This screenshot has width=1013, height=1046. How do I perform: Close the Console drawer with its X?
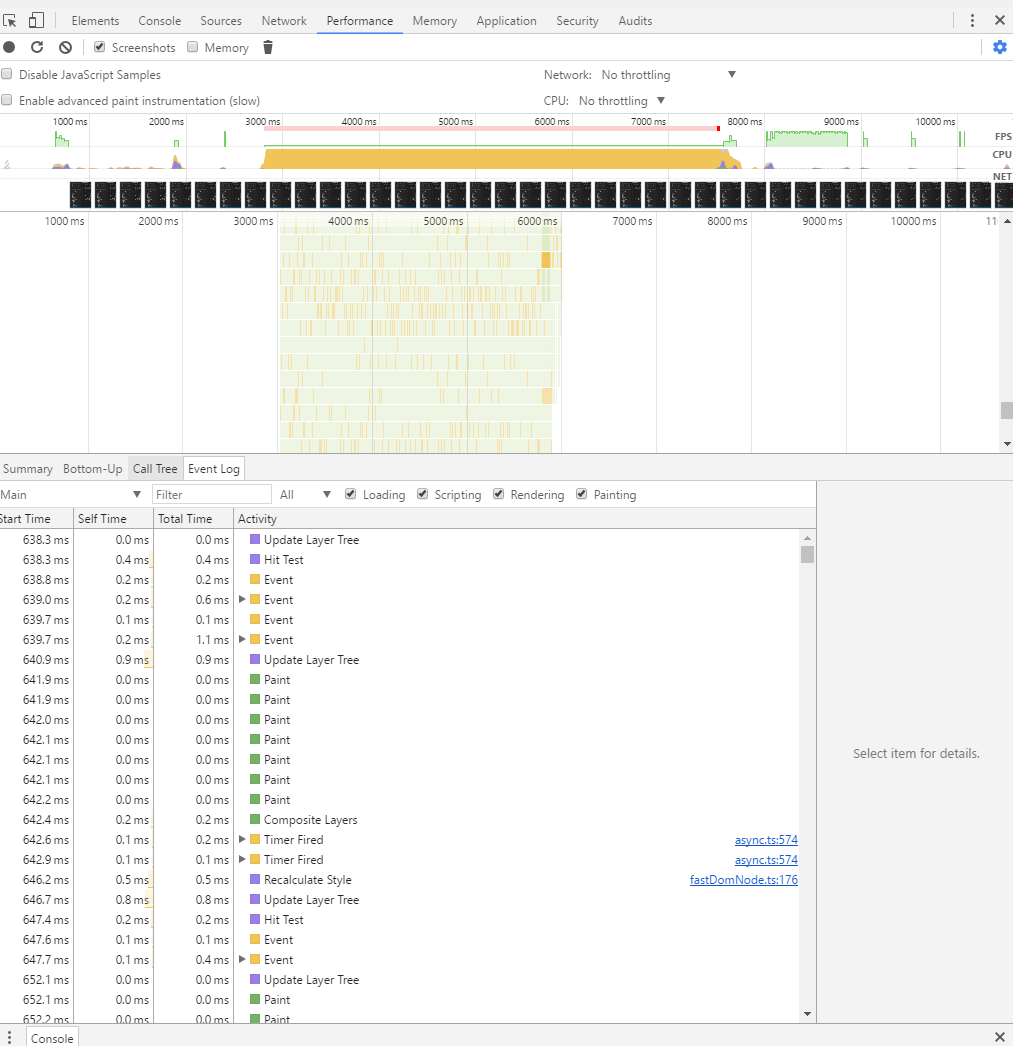pos(1000,1037)
